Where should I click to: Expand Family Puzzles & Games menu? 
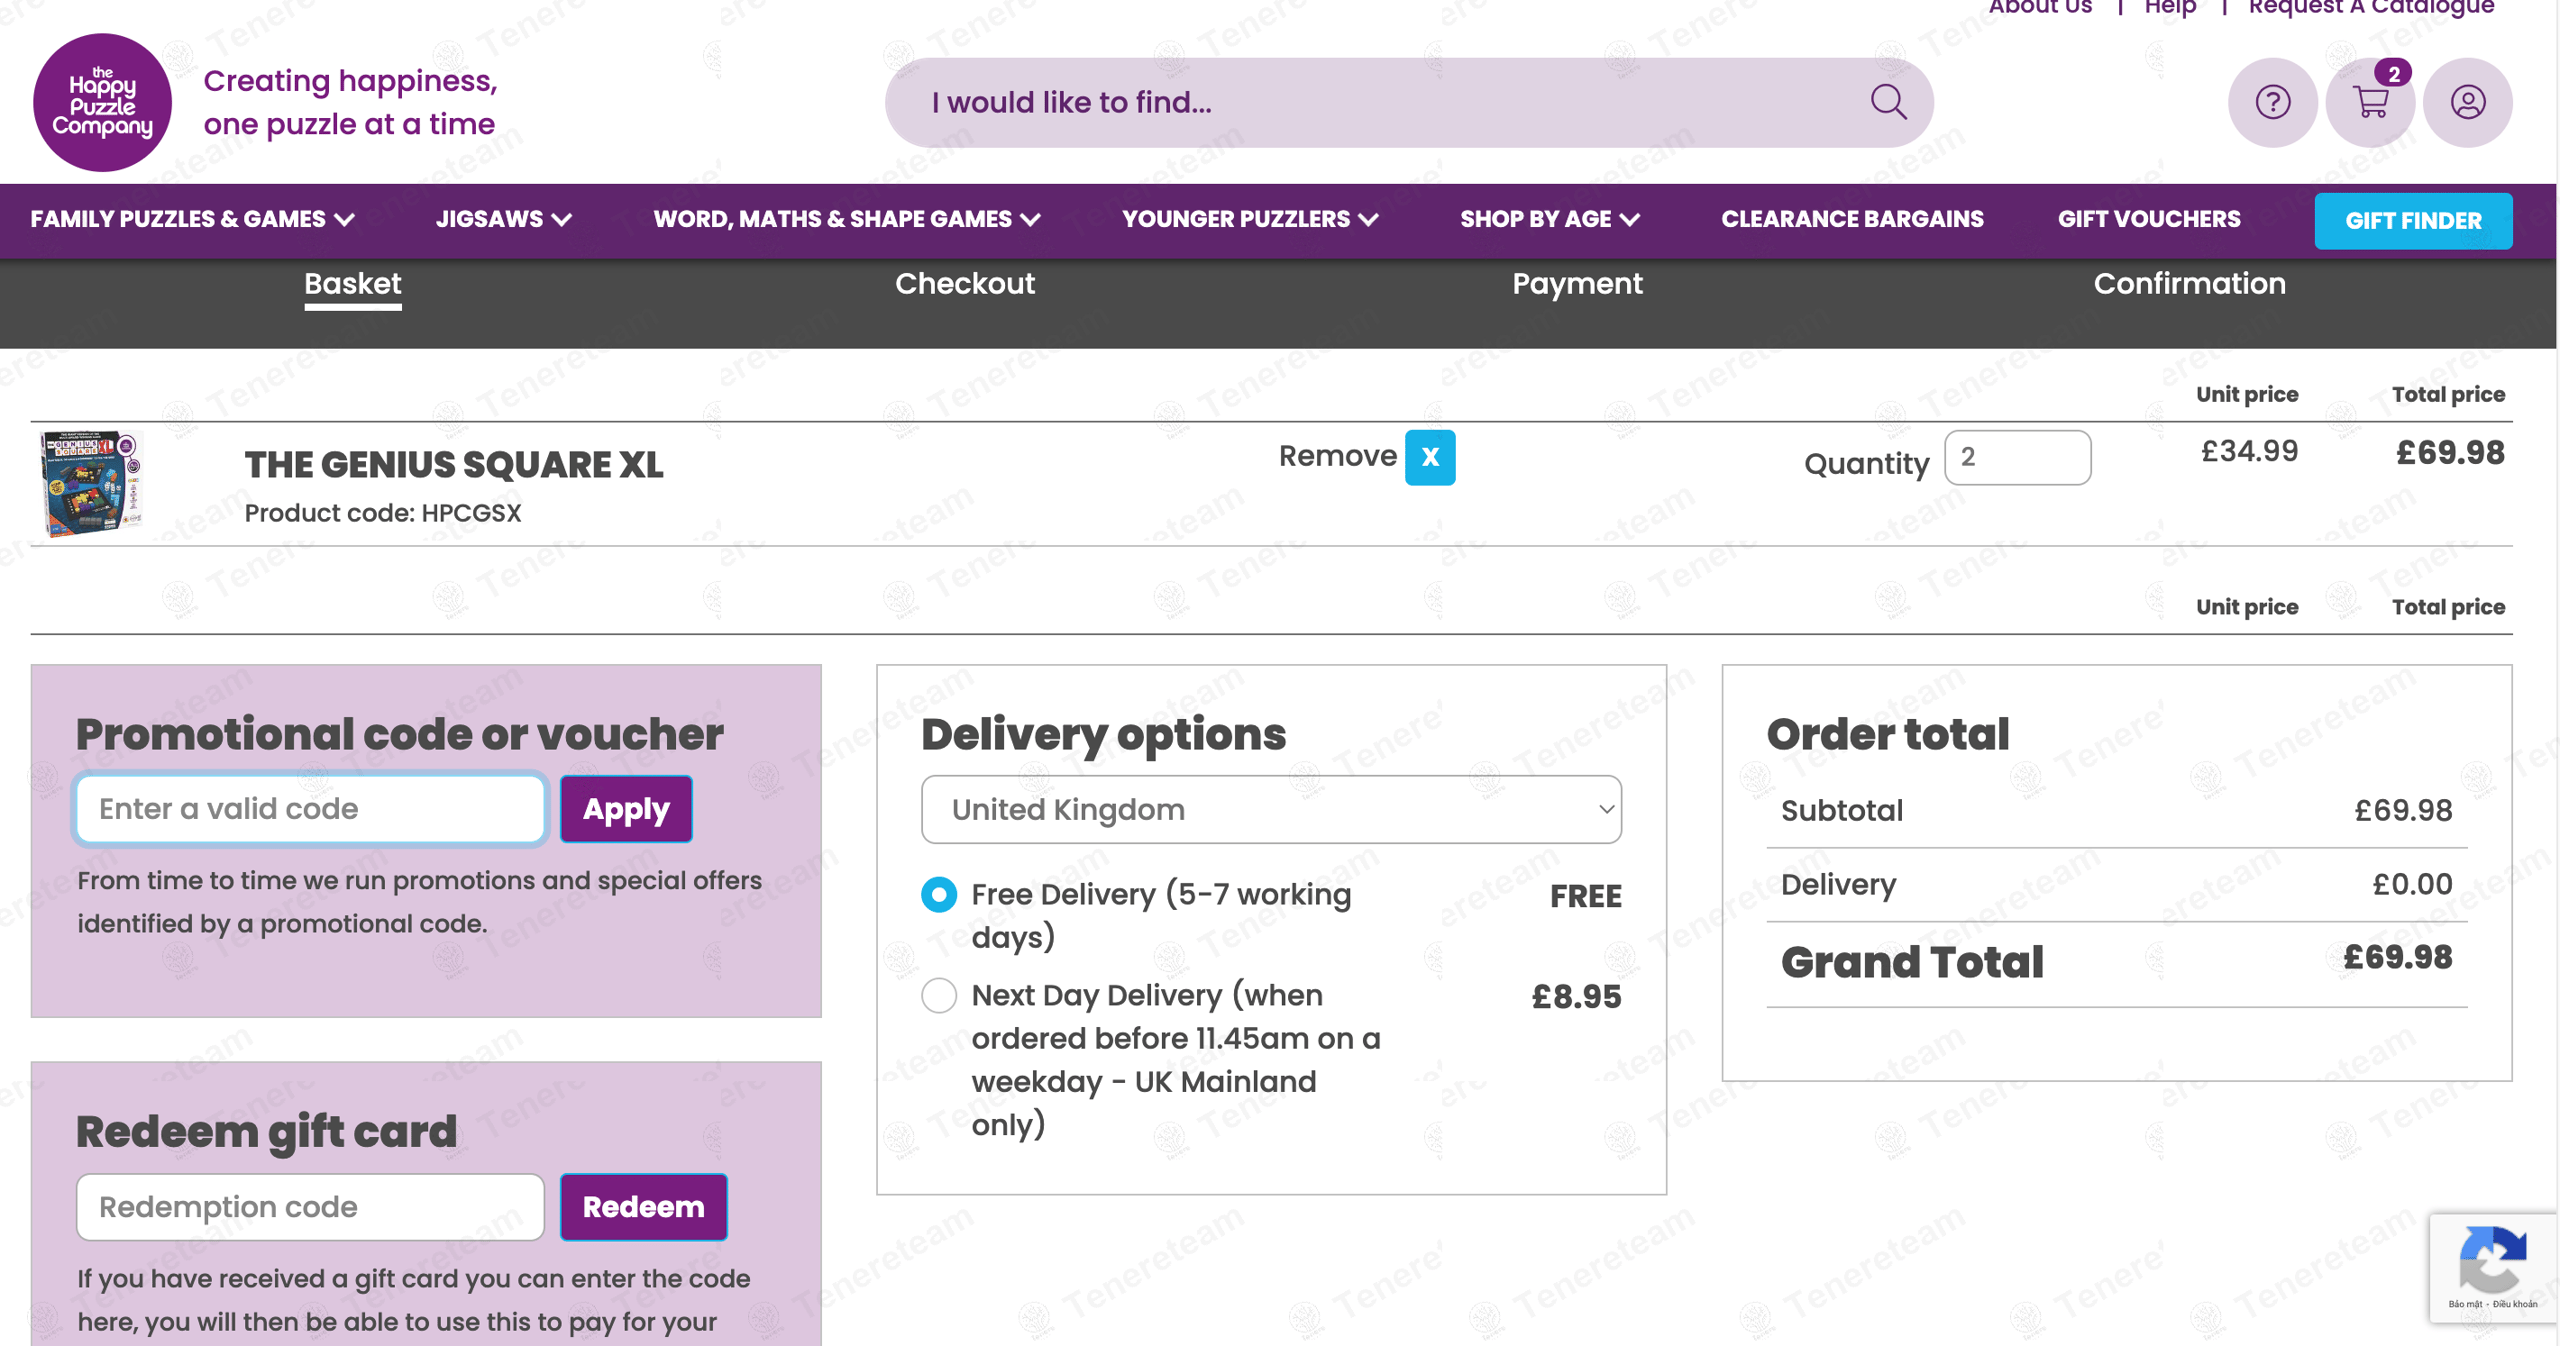coord(193,219)
